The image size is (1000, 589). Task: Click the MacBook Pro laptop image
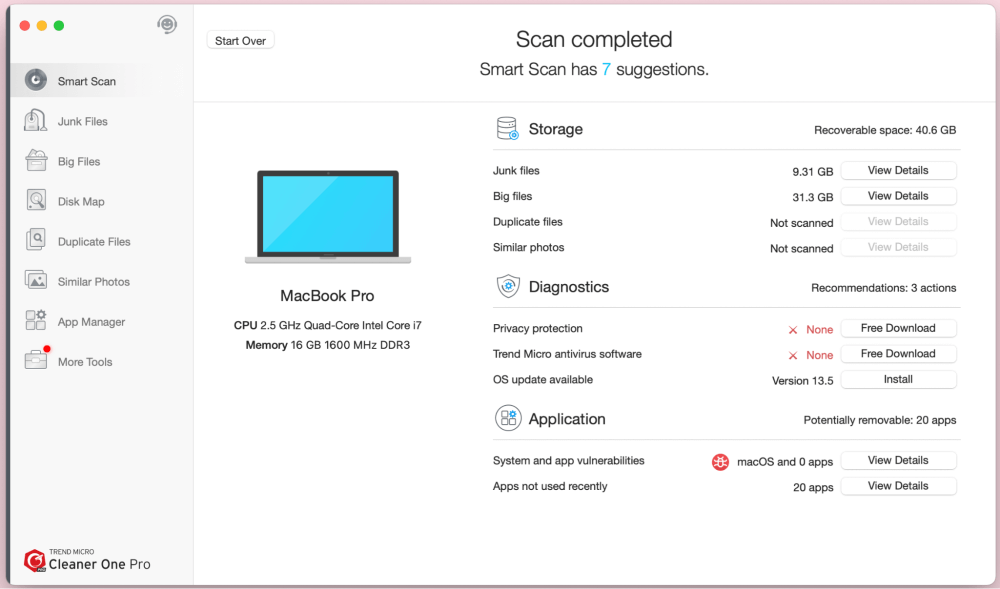(328, 217)
